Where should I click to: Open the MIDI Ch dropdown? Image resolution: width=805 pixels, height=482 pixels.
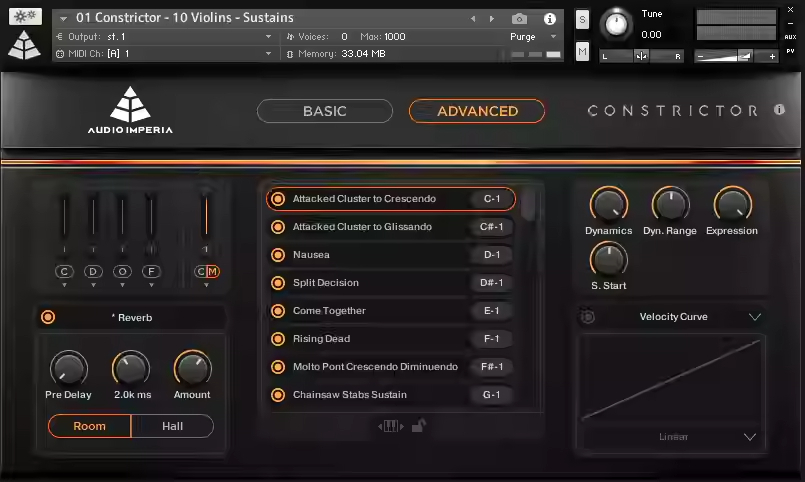coord(268,53)
